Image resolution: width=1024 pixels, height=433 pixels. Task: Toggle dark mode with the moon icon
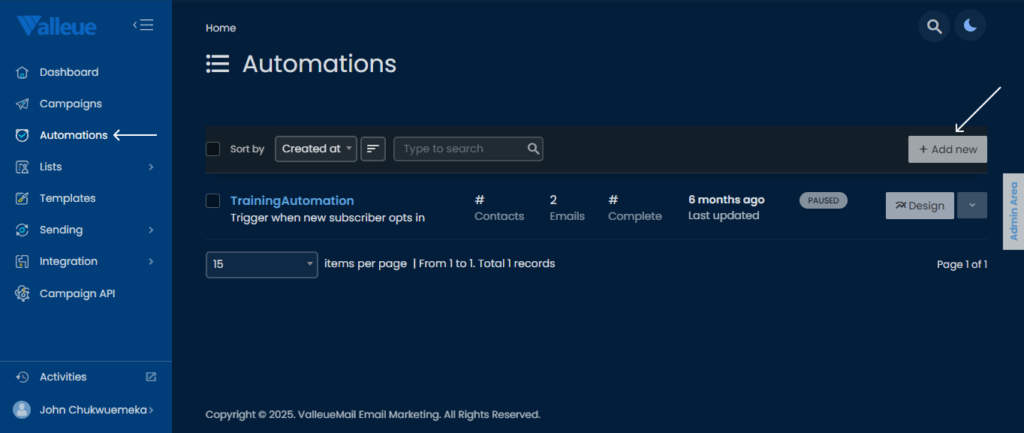click(970, 27)
